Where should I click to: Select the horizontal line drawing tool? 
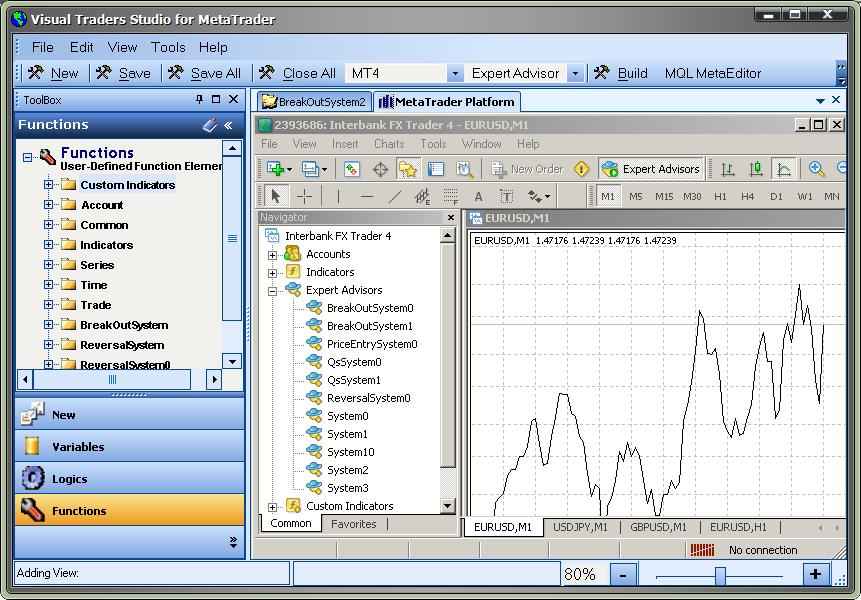click(x=367, y=196)
